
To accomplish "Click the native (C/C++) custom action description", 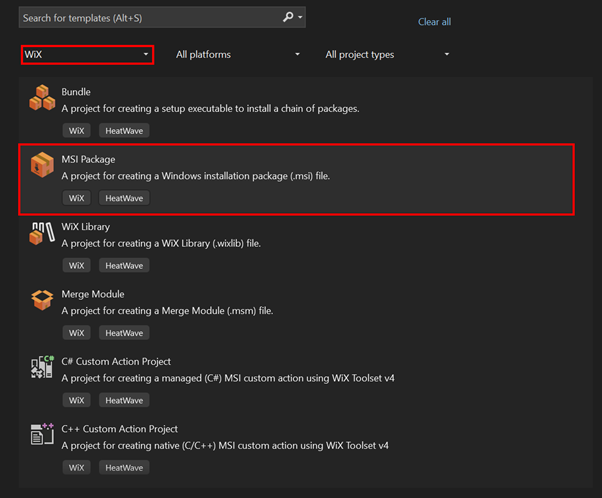I will 225,445.
